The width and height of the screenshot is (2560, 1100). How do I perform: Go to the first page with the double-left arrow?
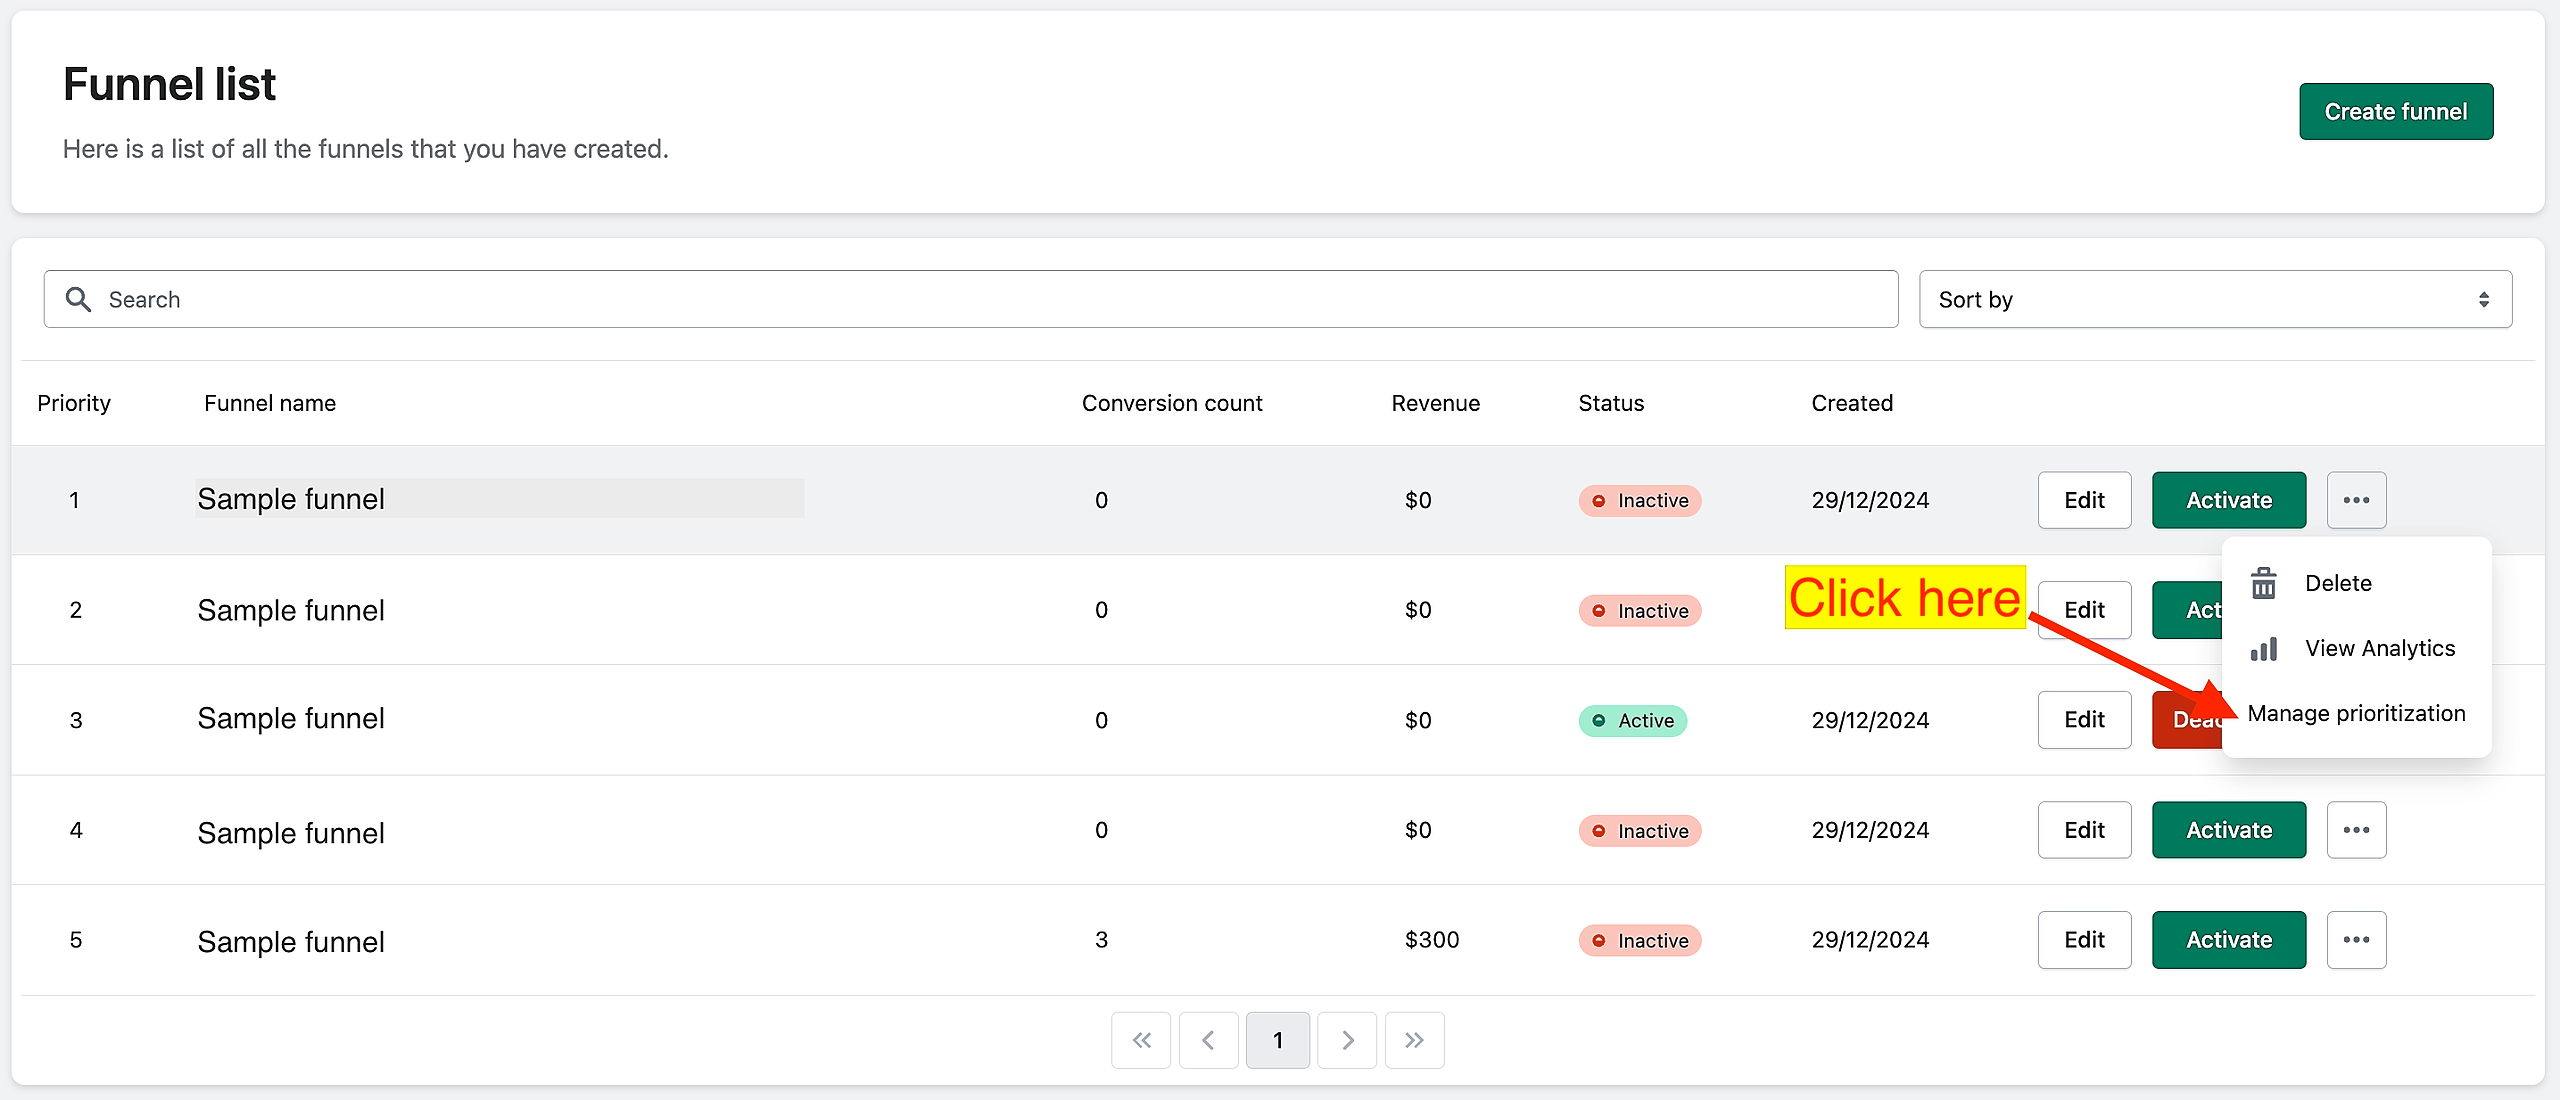tap(1141, 1040)
